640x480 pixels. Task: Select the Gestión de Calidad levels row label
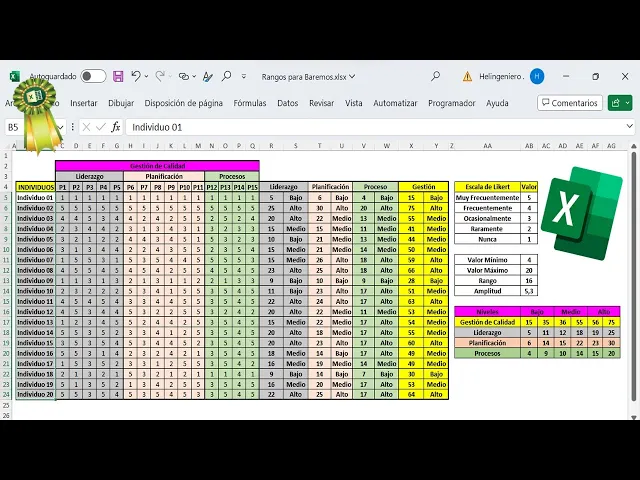tap(487, 322)
